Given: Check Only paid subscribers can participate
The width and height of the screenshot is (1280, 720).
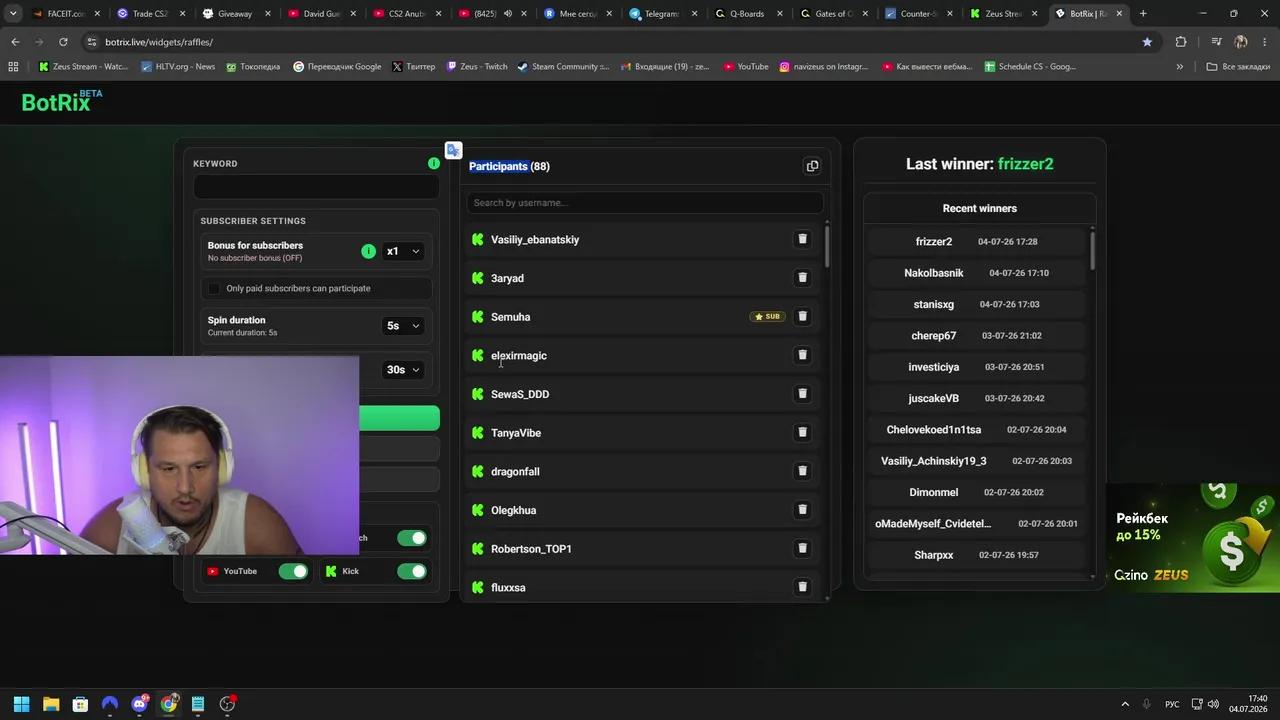Looking at the screenshot, I should 214,288.
